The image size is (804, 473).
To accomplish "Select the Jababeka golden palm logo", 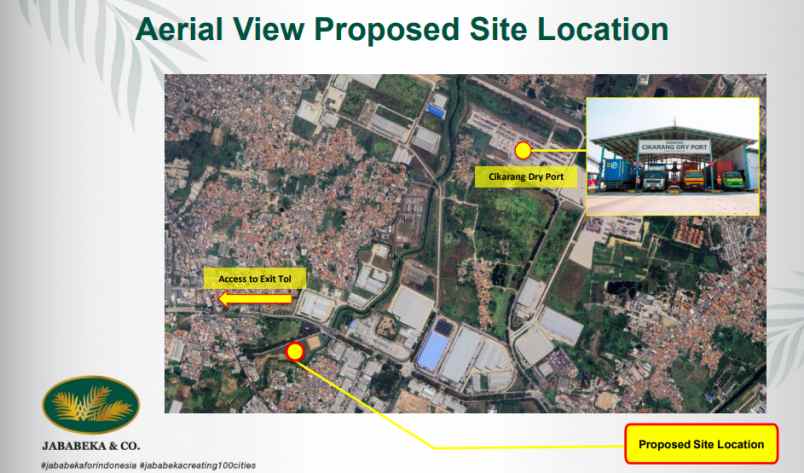I will click(x=84, y=405).
